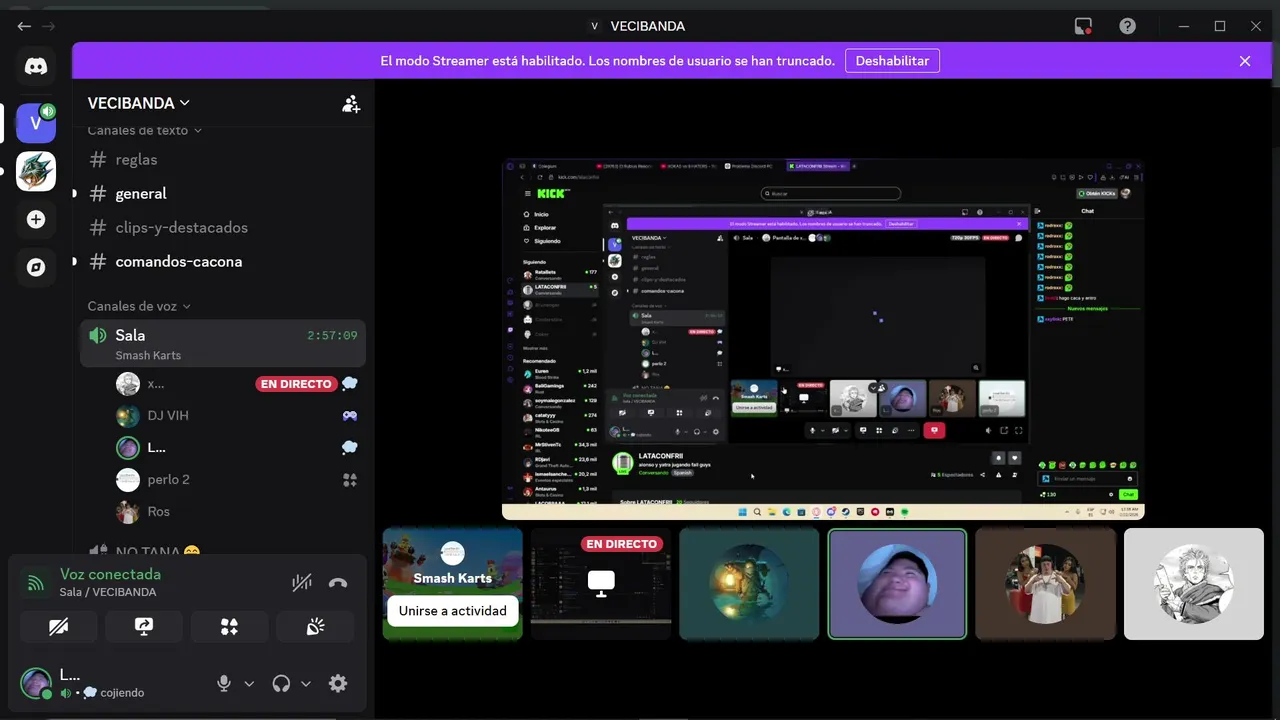Click Smash Karts label under Sala channel

pyautogui.click(x=148, y=355)
